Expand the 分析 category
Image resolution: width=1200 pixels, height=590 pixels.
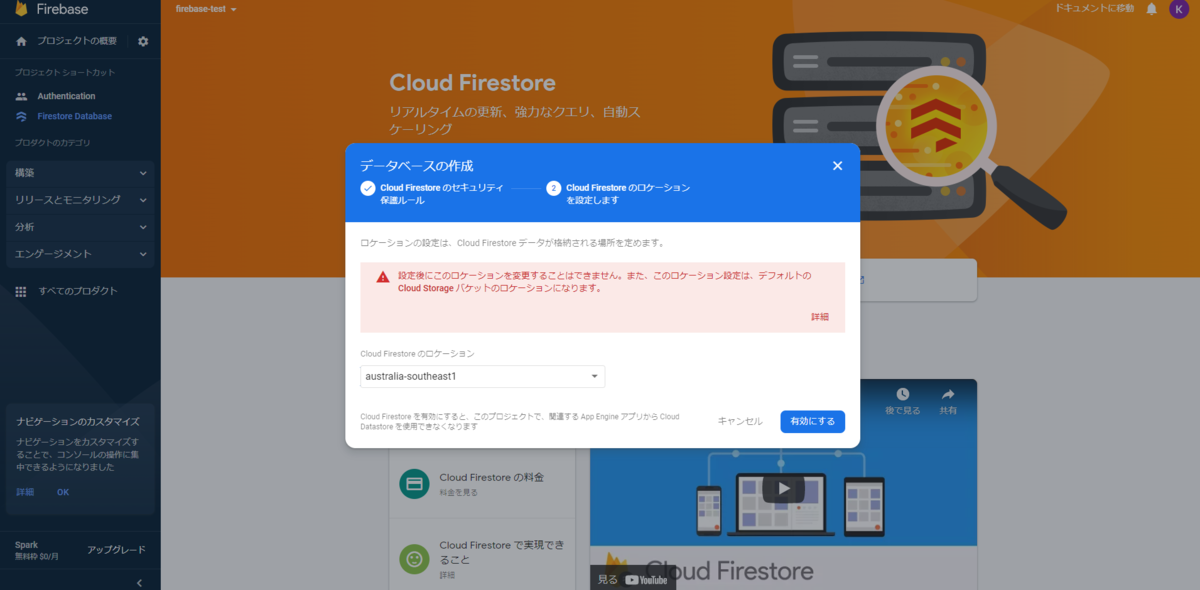(x=80, y=227)
